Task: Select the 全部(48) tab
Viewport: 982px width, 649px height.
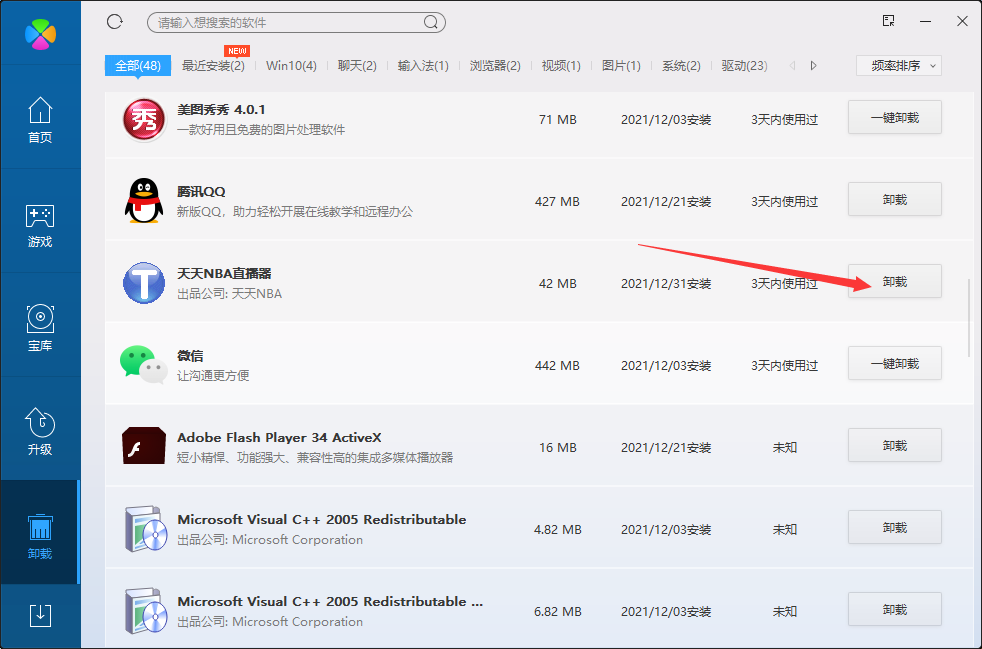Action: point(138,65)
